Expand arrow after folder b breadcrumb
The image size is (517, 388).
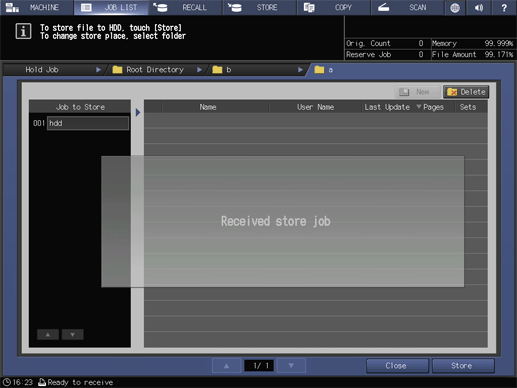(300, 70)
